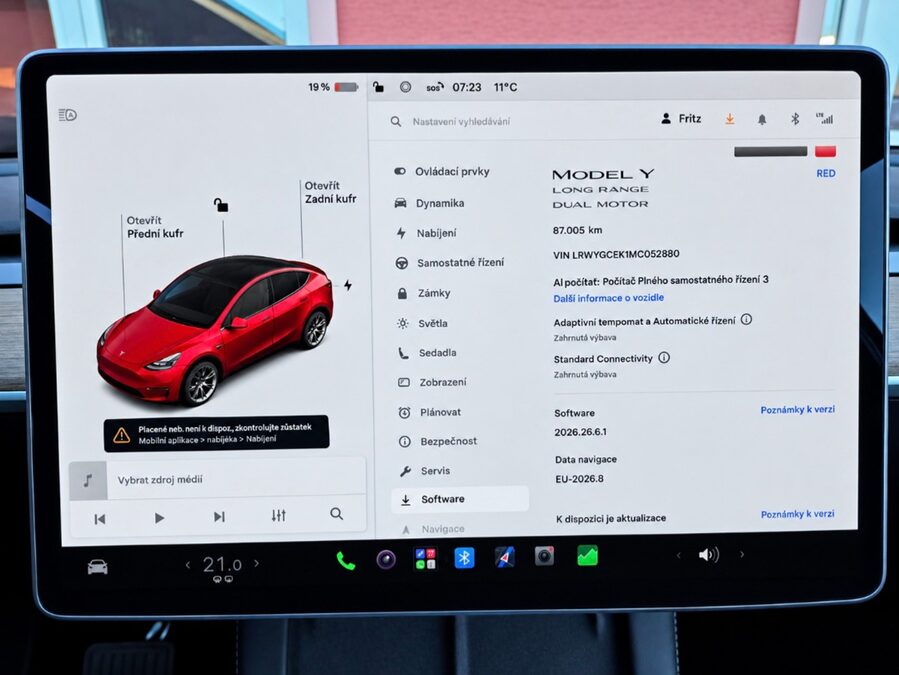The width and height of the screenshot is (899, 675).
Task: Open the navigation arrow app in dock
Action: click(505, 557)
